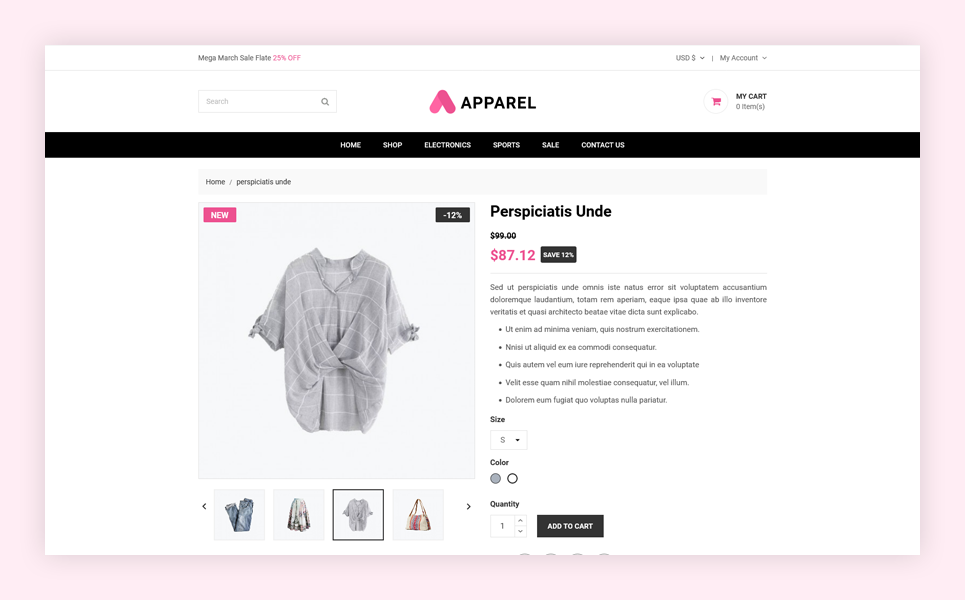This screenshot has width=965, height=600.
Task: Open the Size dropdown
Action: click(x=508, y=440)
